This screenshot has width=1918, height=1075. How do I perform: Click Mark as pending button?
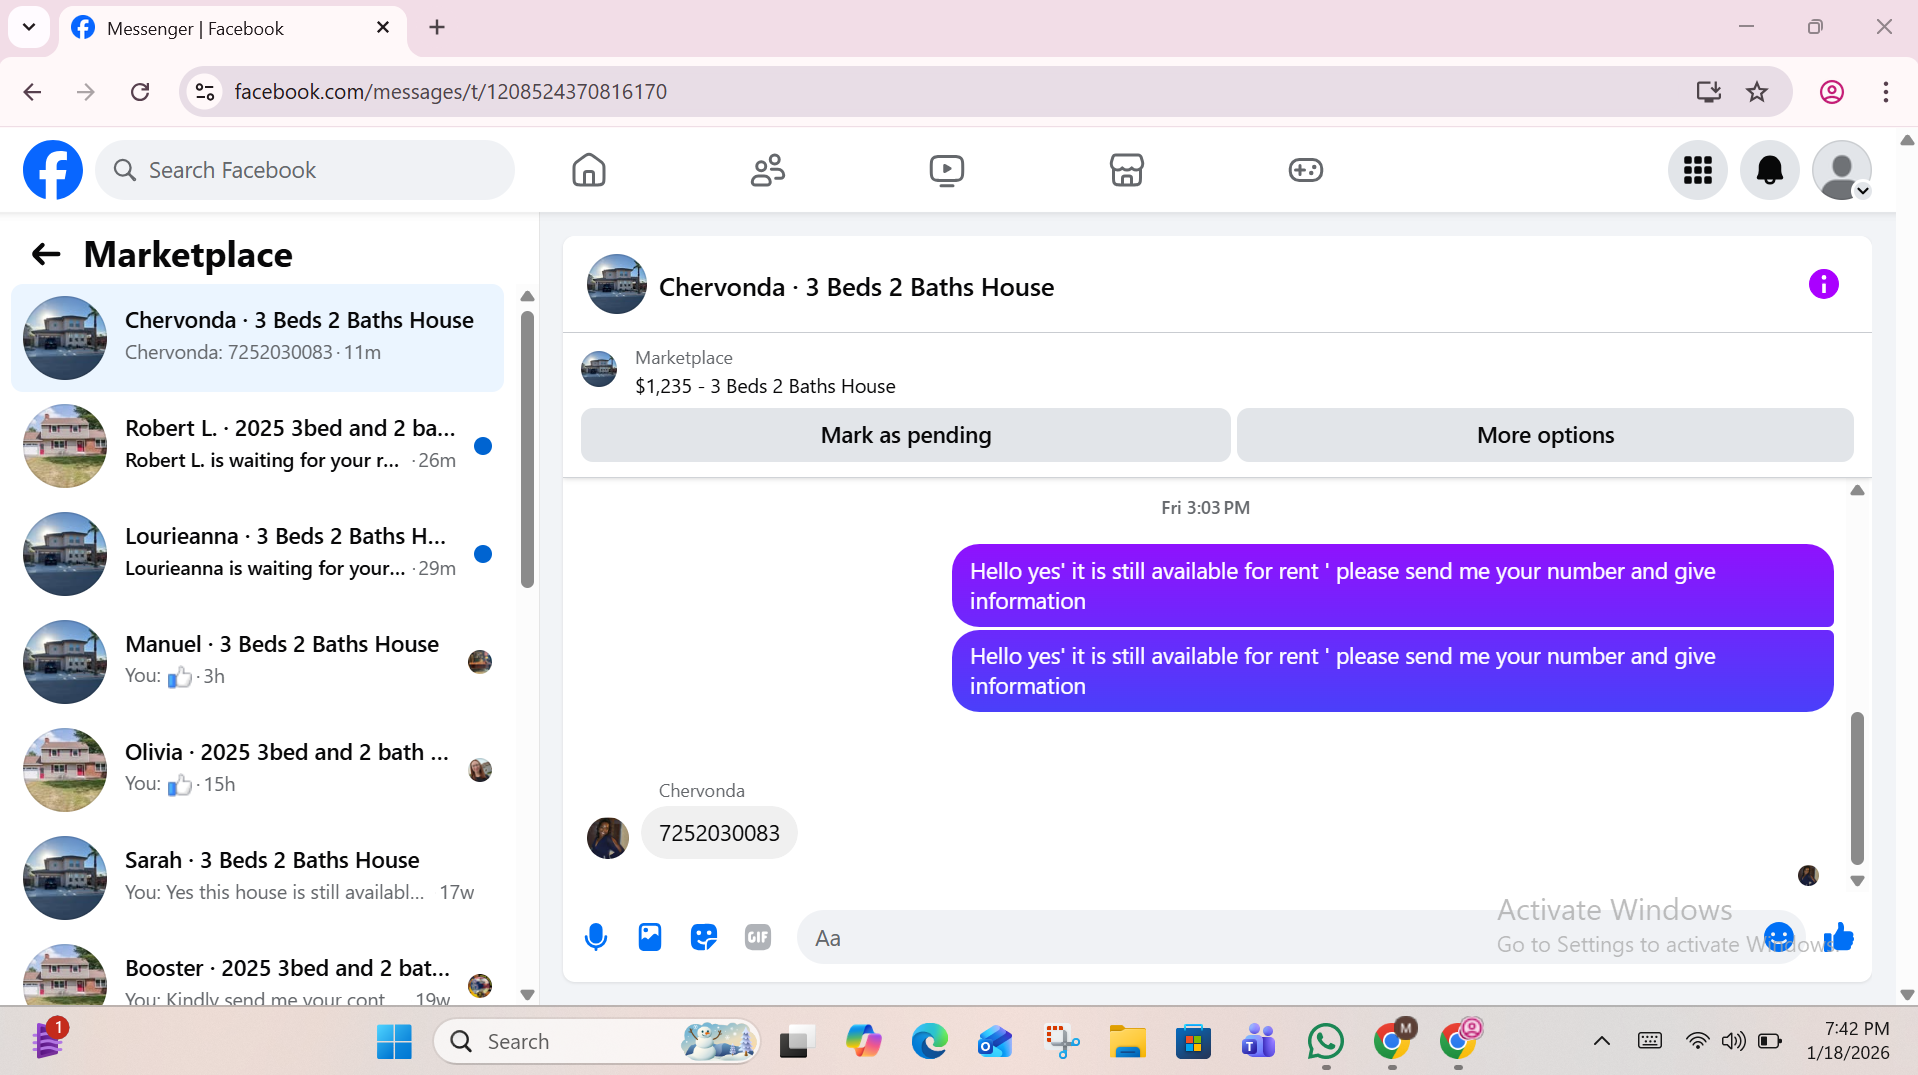pyautogui.click(x=906, y=435)
